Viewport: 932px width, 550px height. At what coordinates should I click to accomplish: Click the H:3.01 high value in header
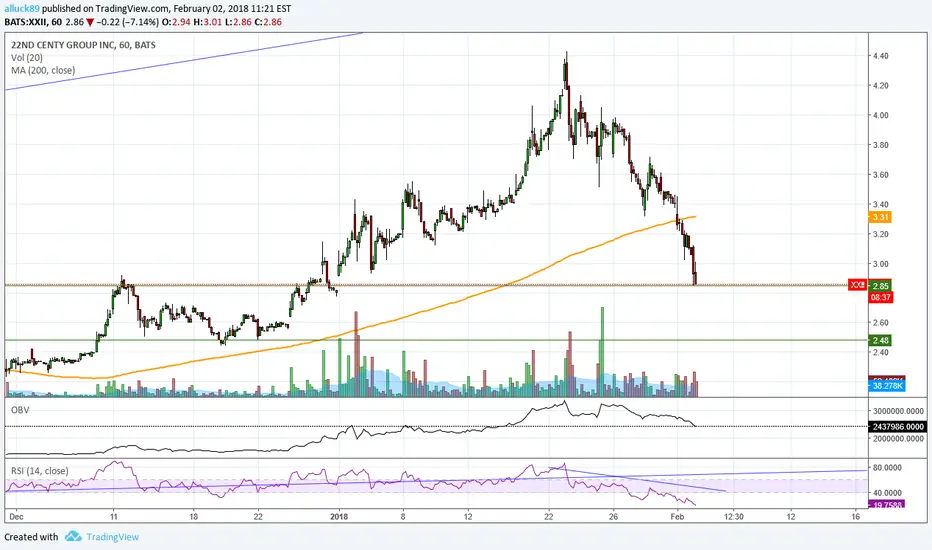207,22
